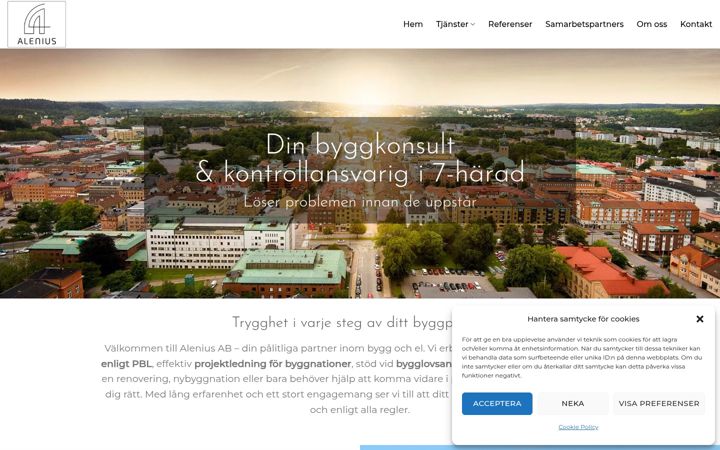Screen dimensions: 720x450
Task: Navigate to Samarbetspartners
Action: pyautogui.click(x=584, y=24)
